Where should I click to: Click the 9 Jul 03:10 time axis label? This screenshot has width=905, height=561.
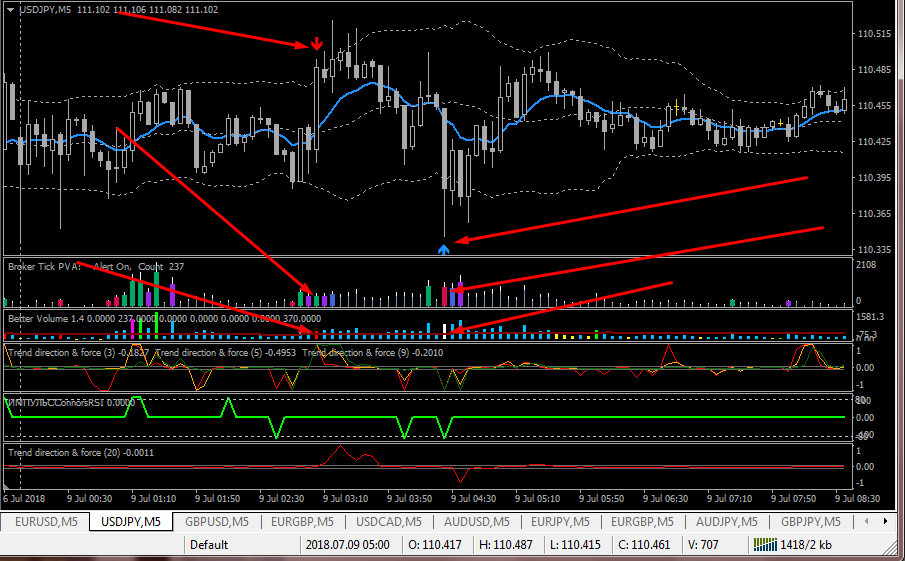click(x=345, y=499)
